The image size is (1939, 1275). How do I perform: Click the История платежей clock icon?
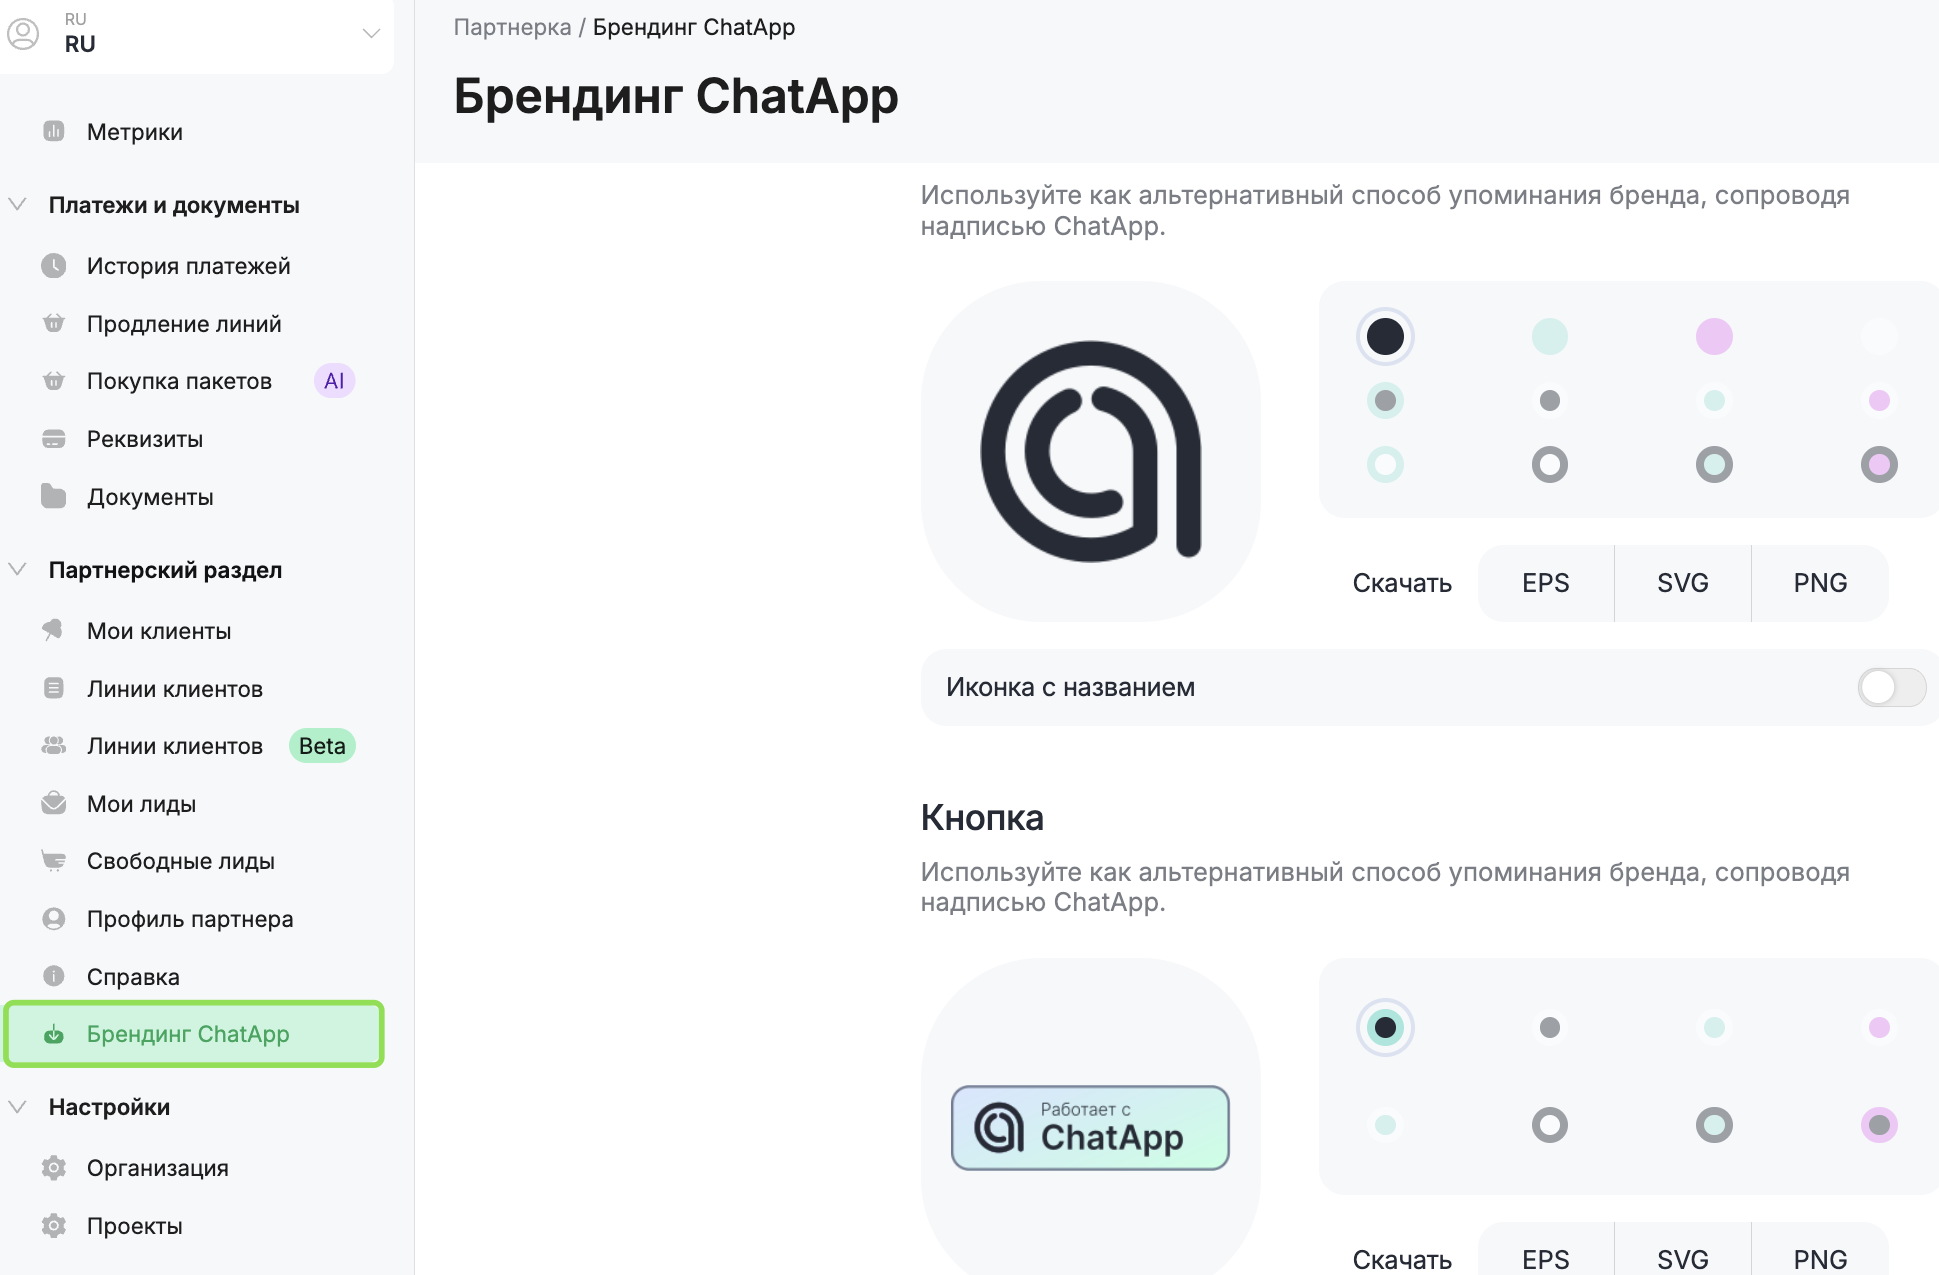click(54, 266)
